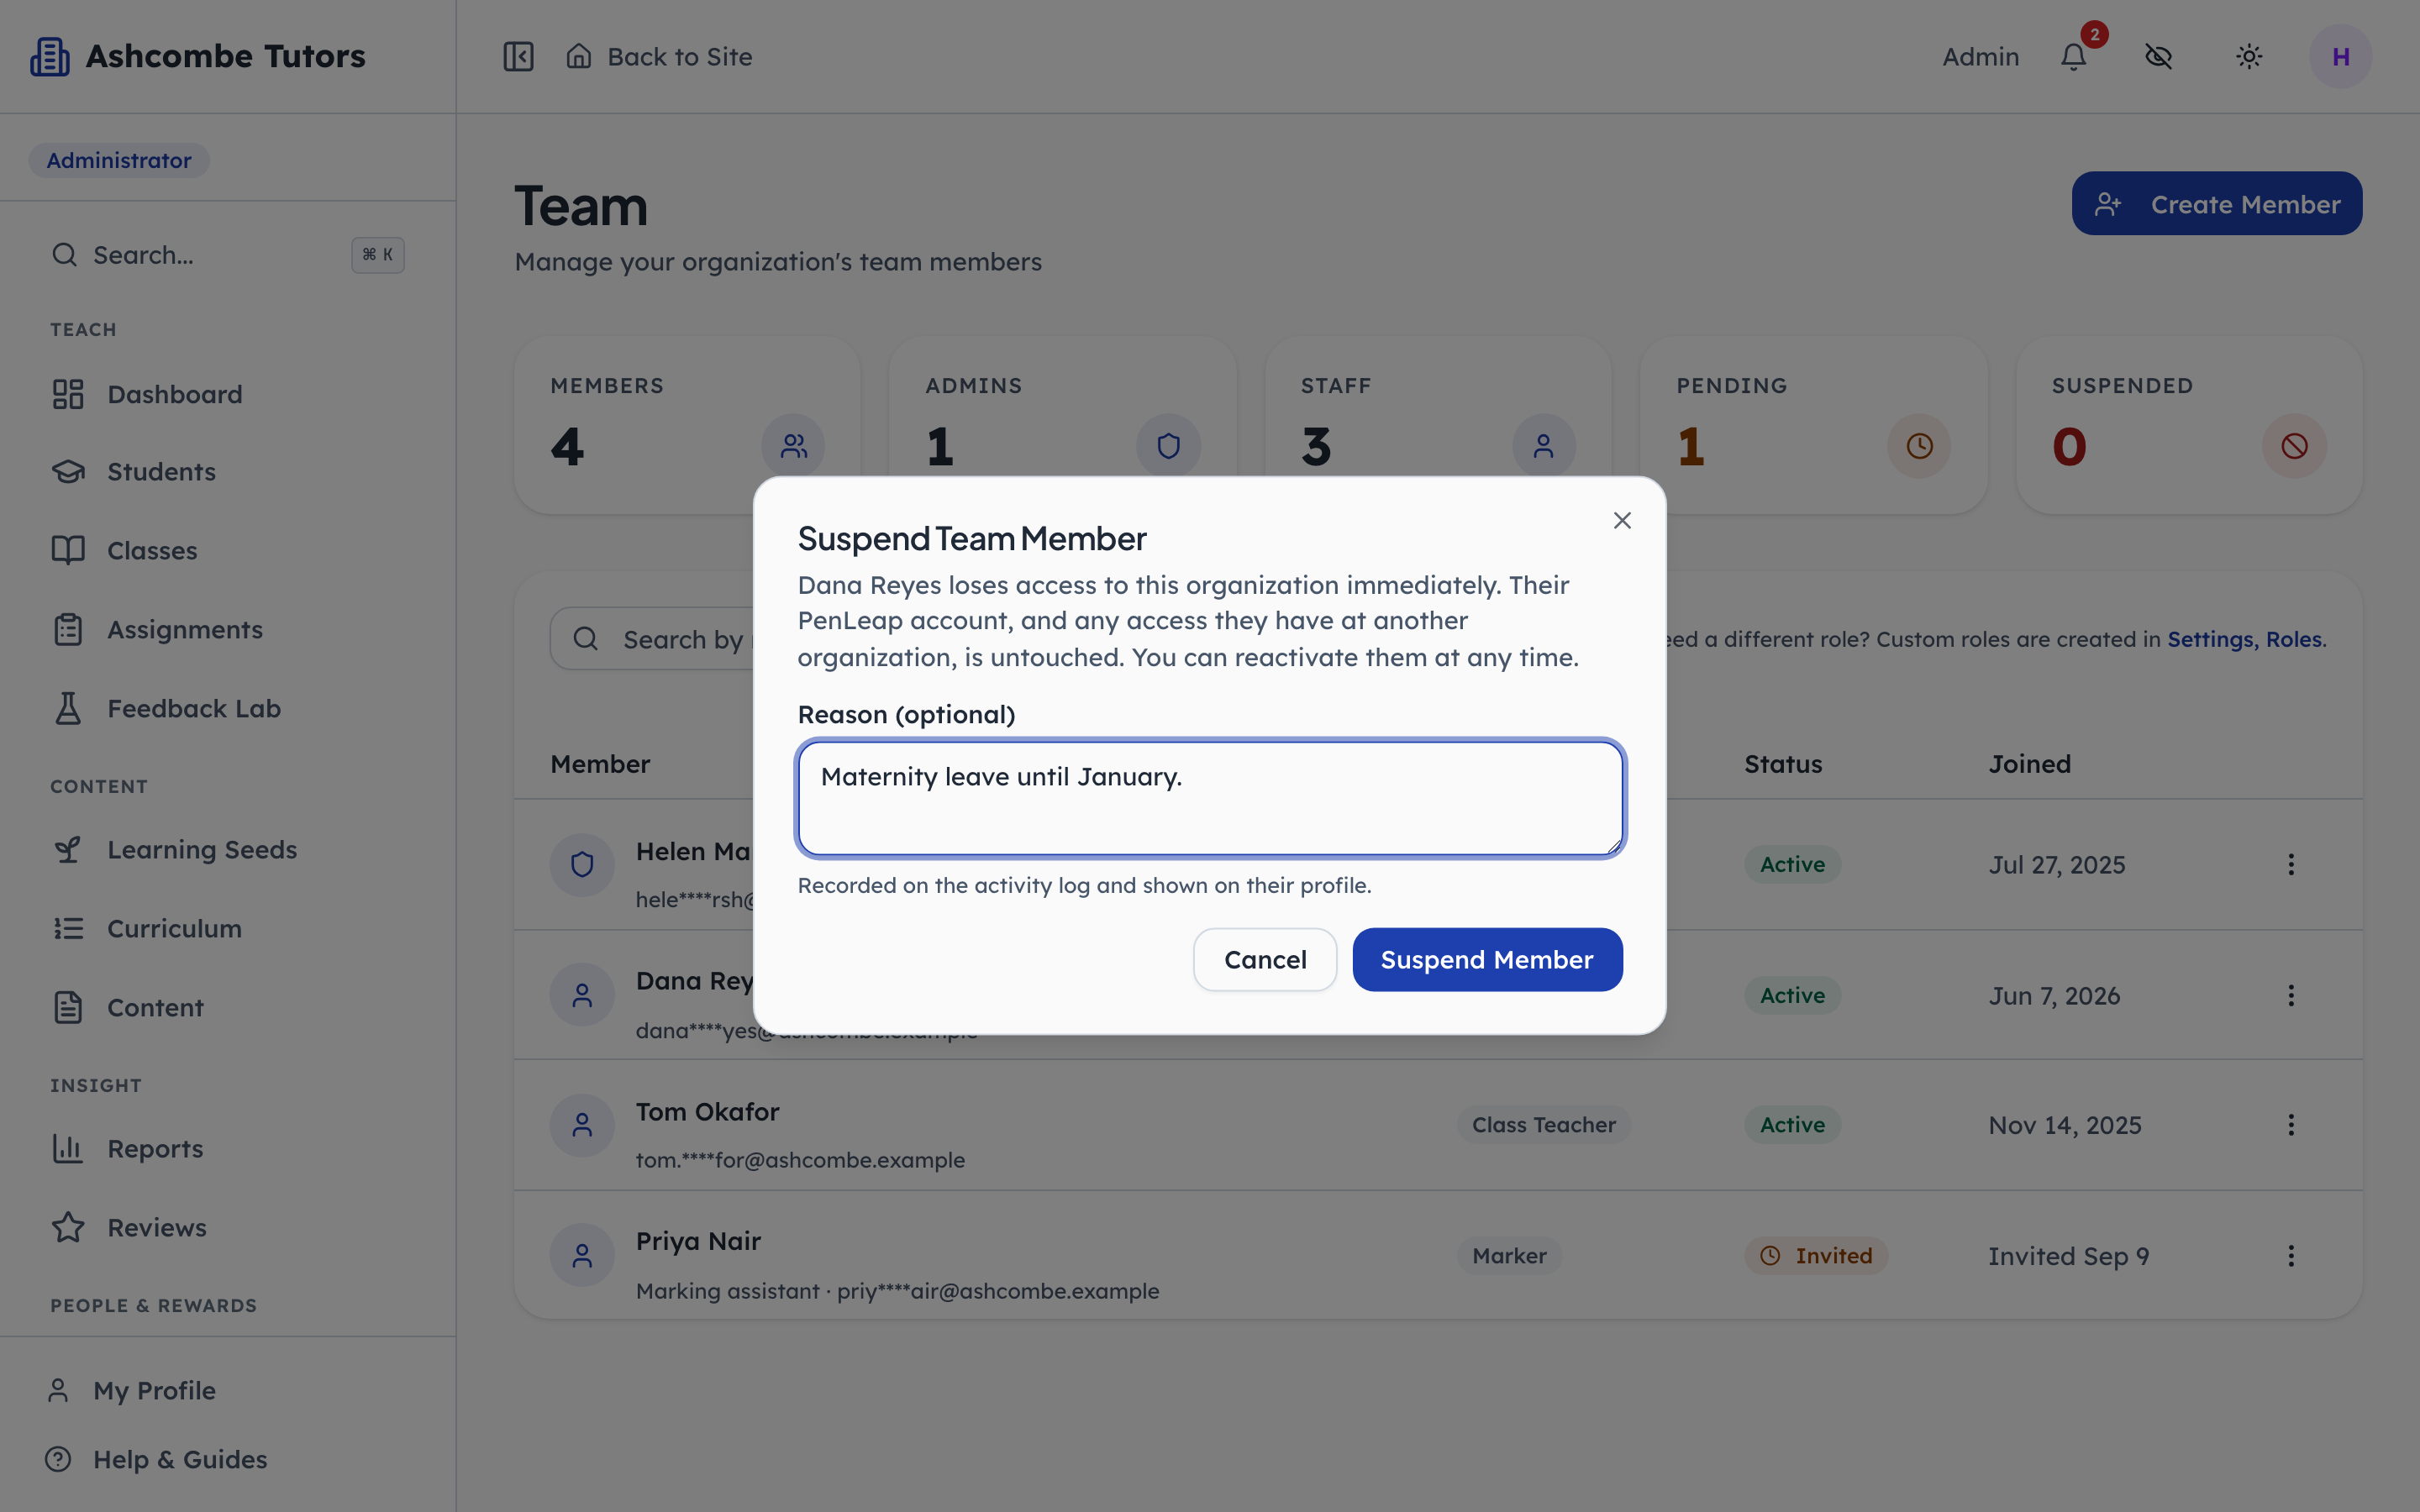Open Reviews star icon
The width and height of the screenshot is (2420, 1512).
[x=68, y=1227]
